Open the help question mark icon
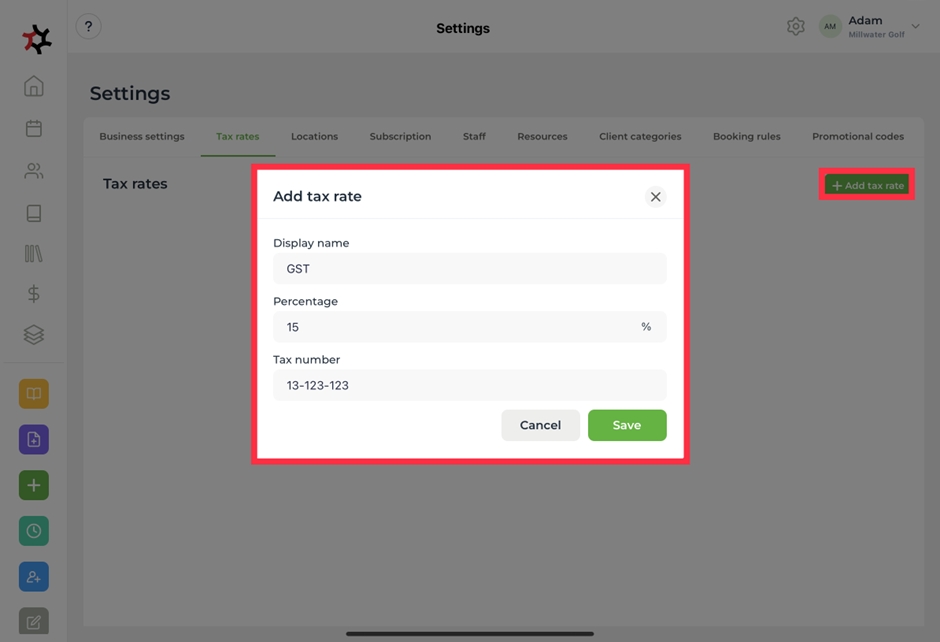The image size is (940, 642). (88, 27)
